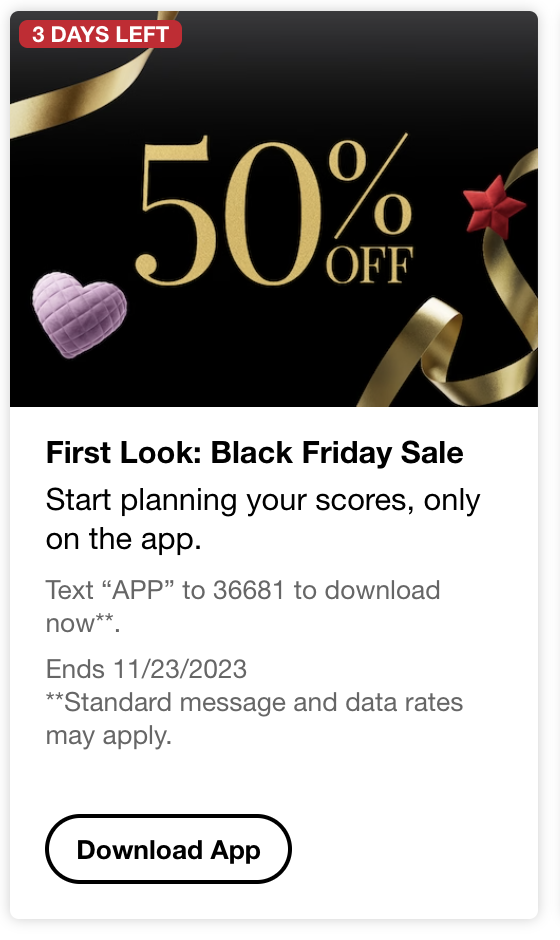The height and width of the screenshot is (940, 560).
Task: Click the quoted APP keyword in text instructions
Action: (x=139, y=590)
